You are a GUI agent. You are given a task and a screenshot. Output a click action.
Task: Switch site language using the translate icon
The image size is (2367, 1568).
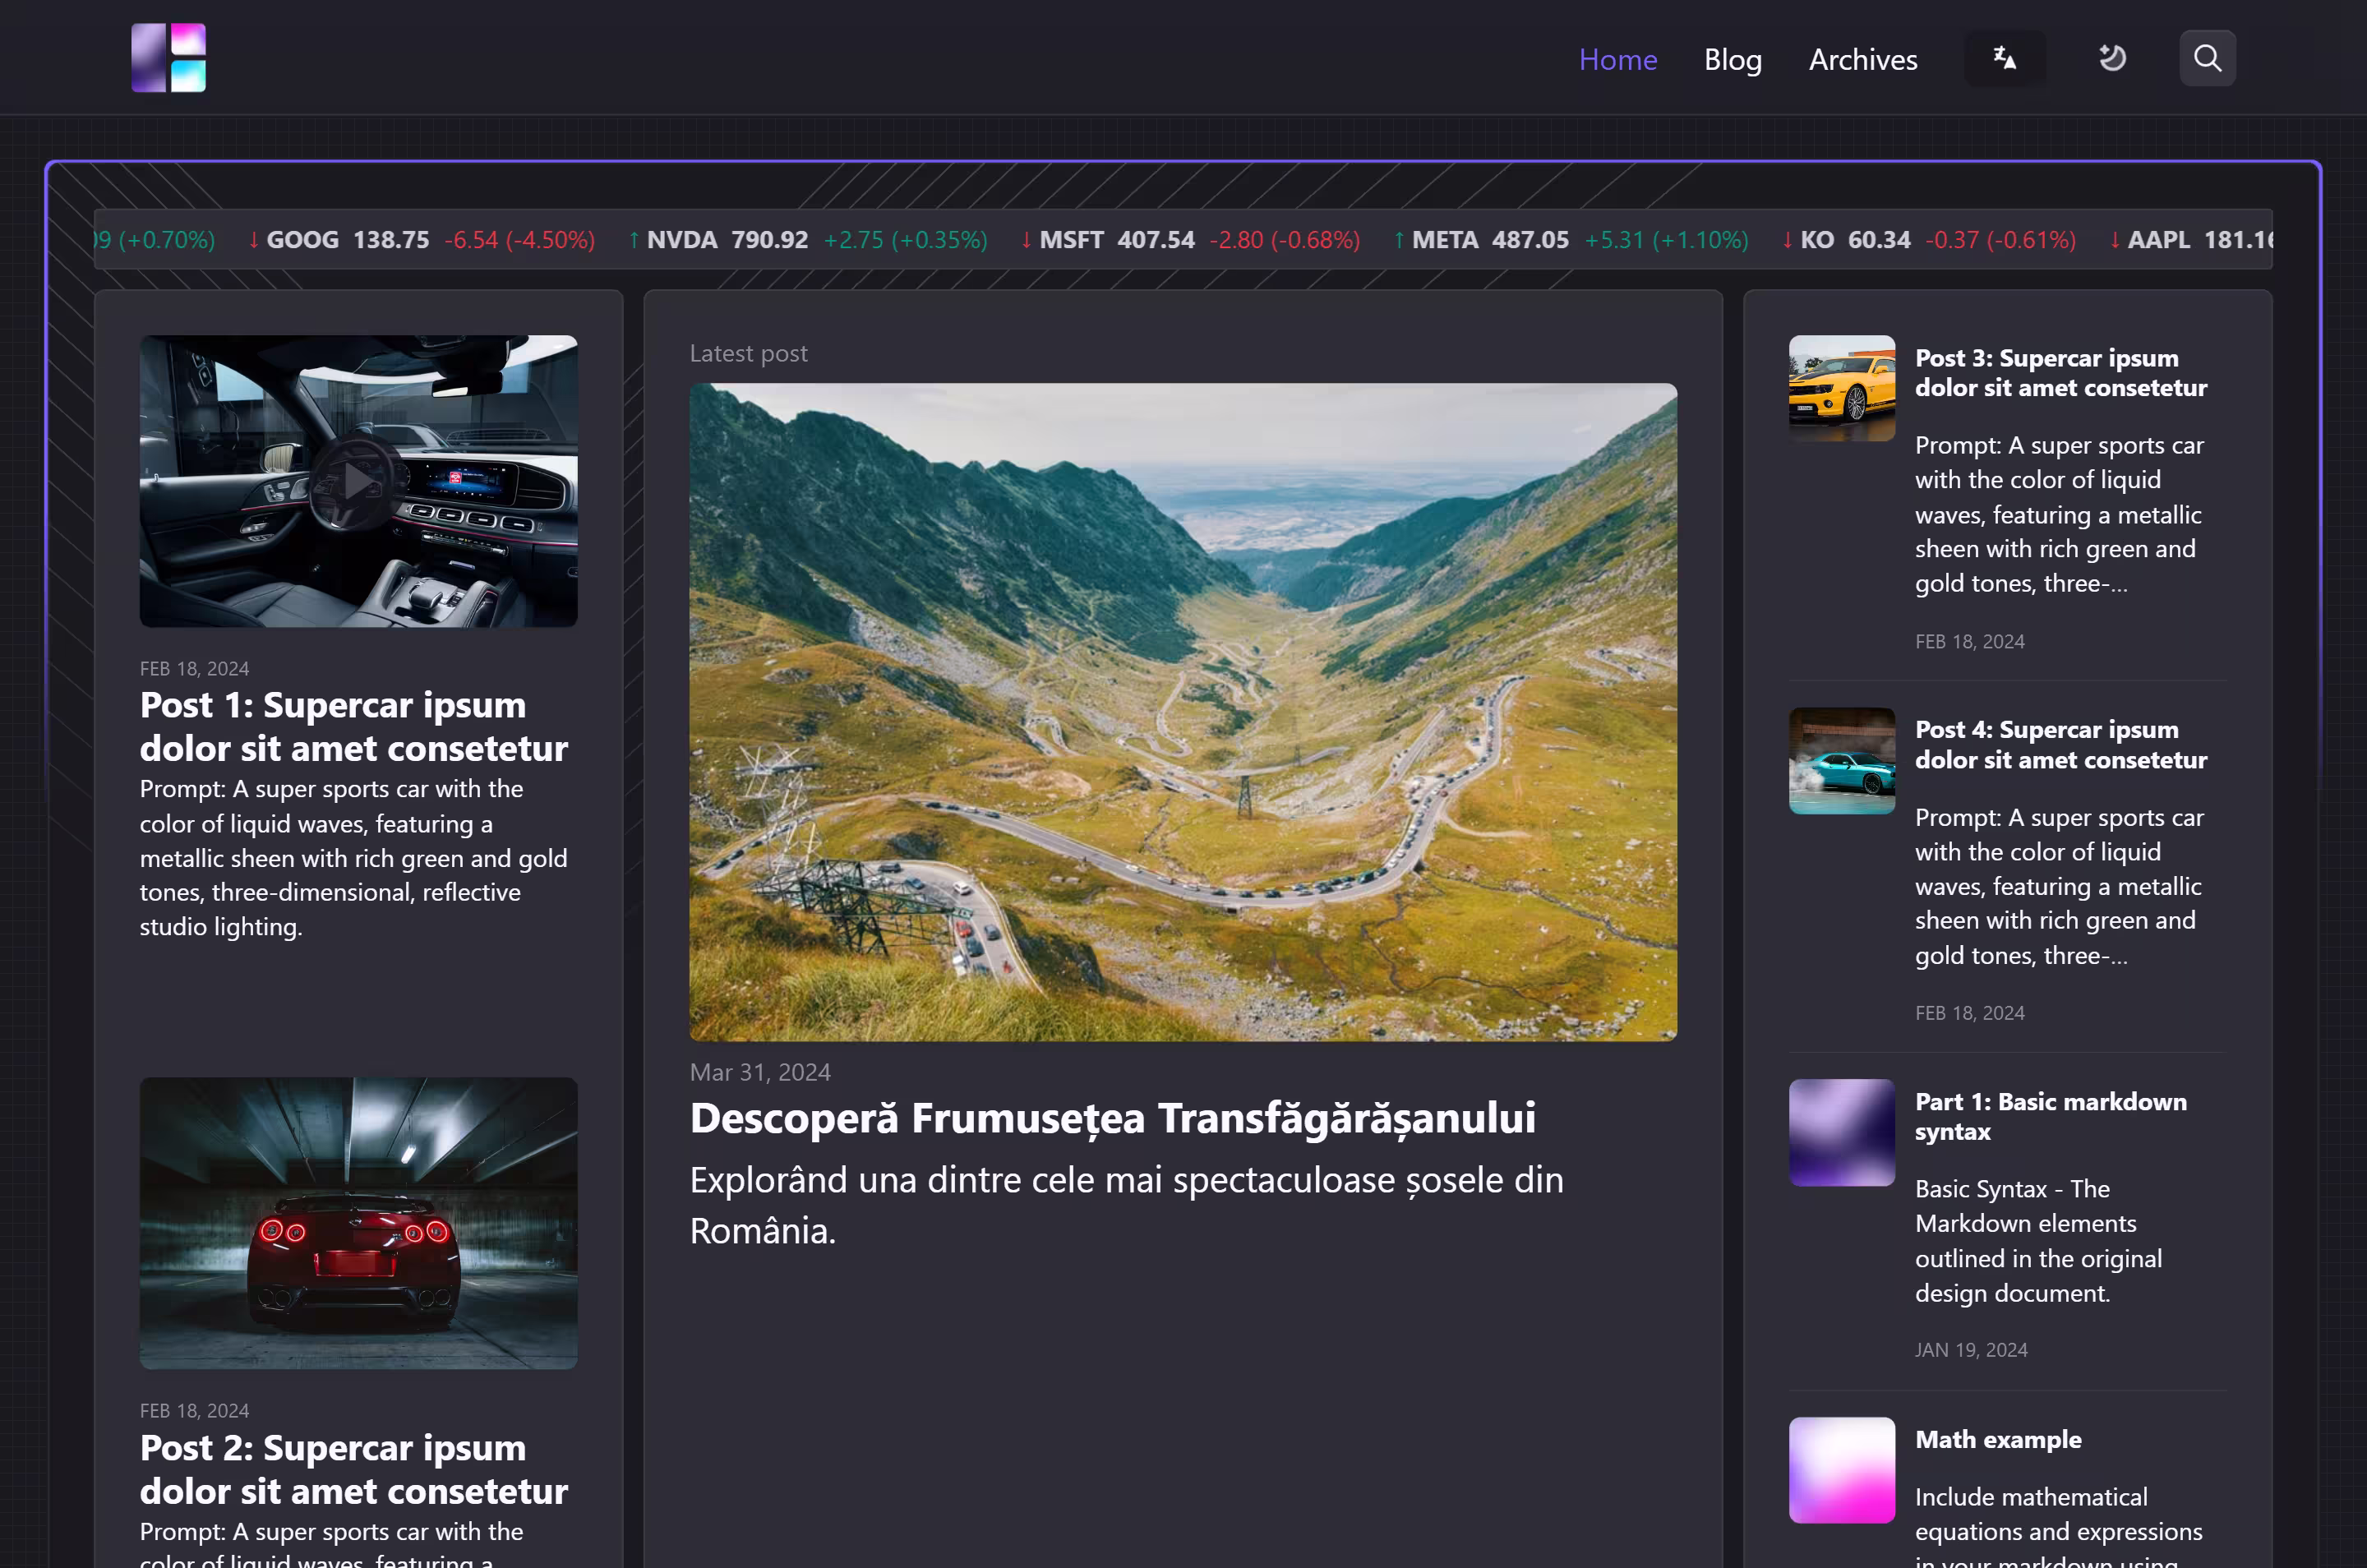pos(2004,58)
